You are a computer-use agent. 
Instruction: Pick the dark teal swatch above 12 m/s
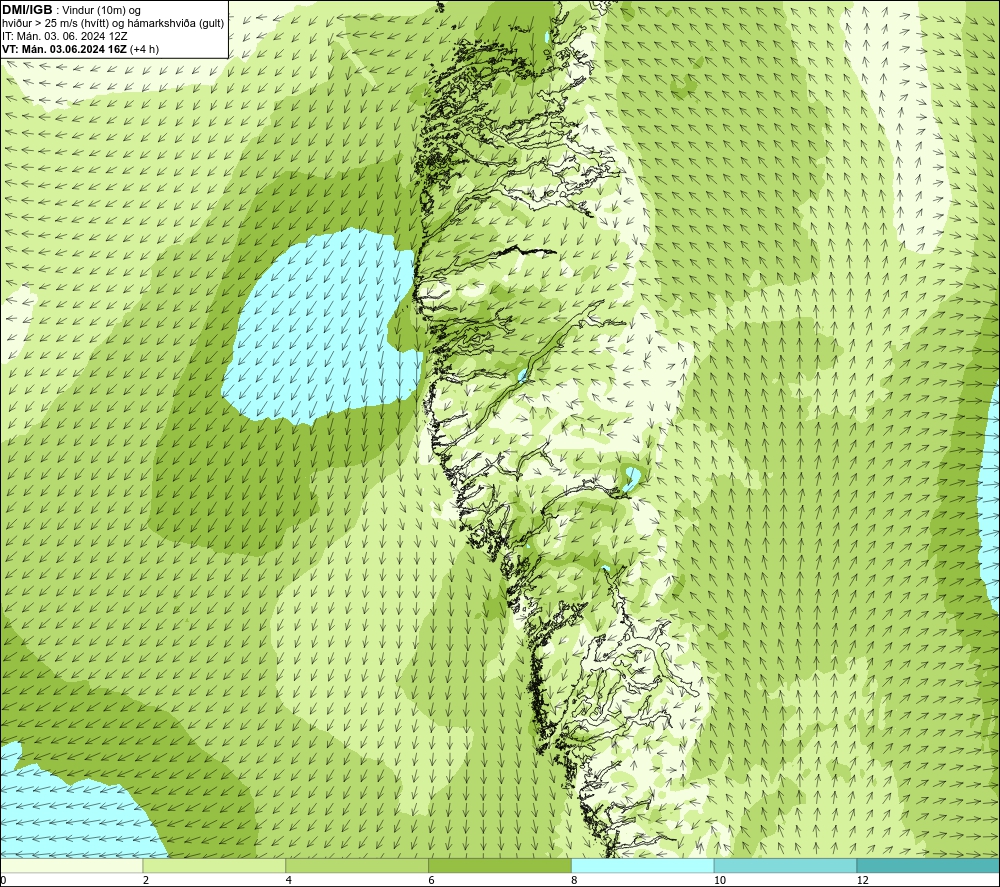click(929, 865)
